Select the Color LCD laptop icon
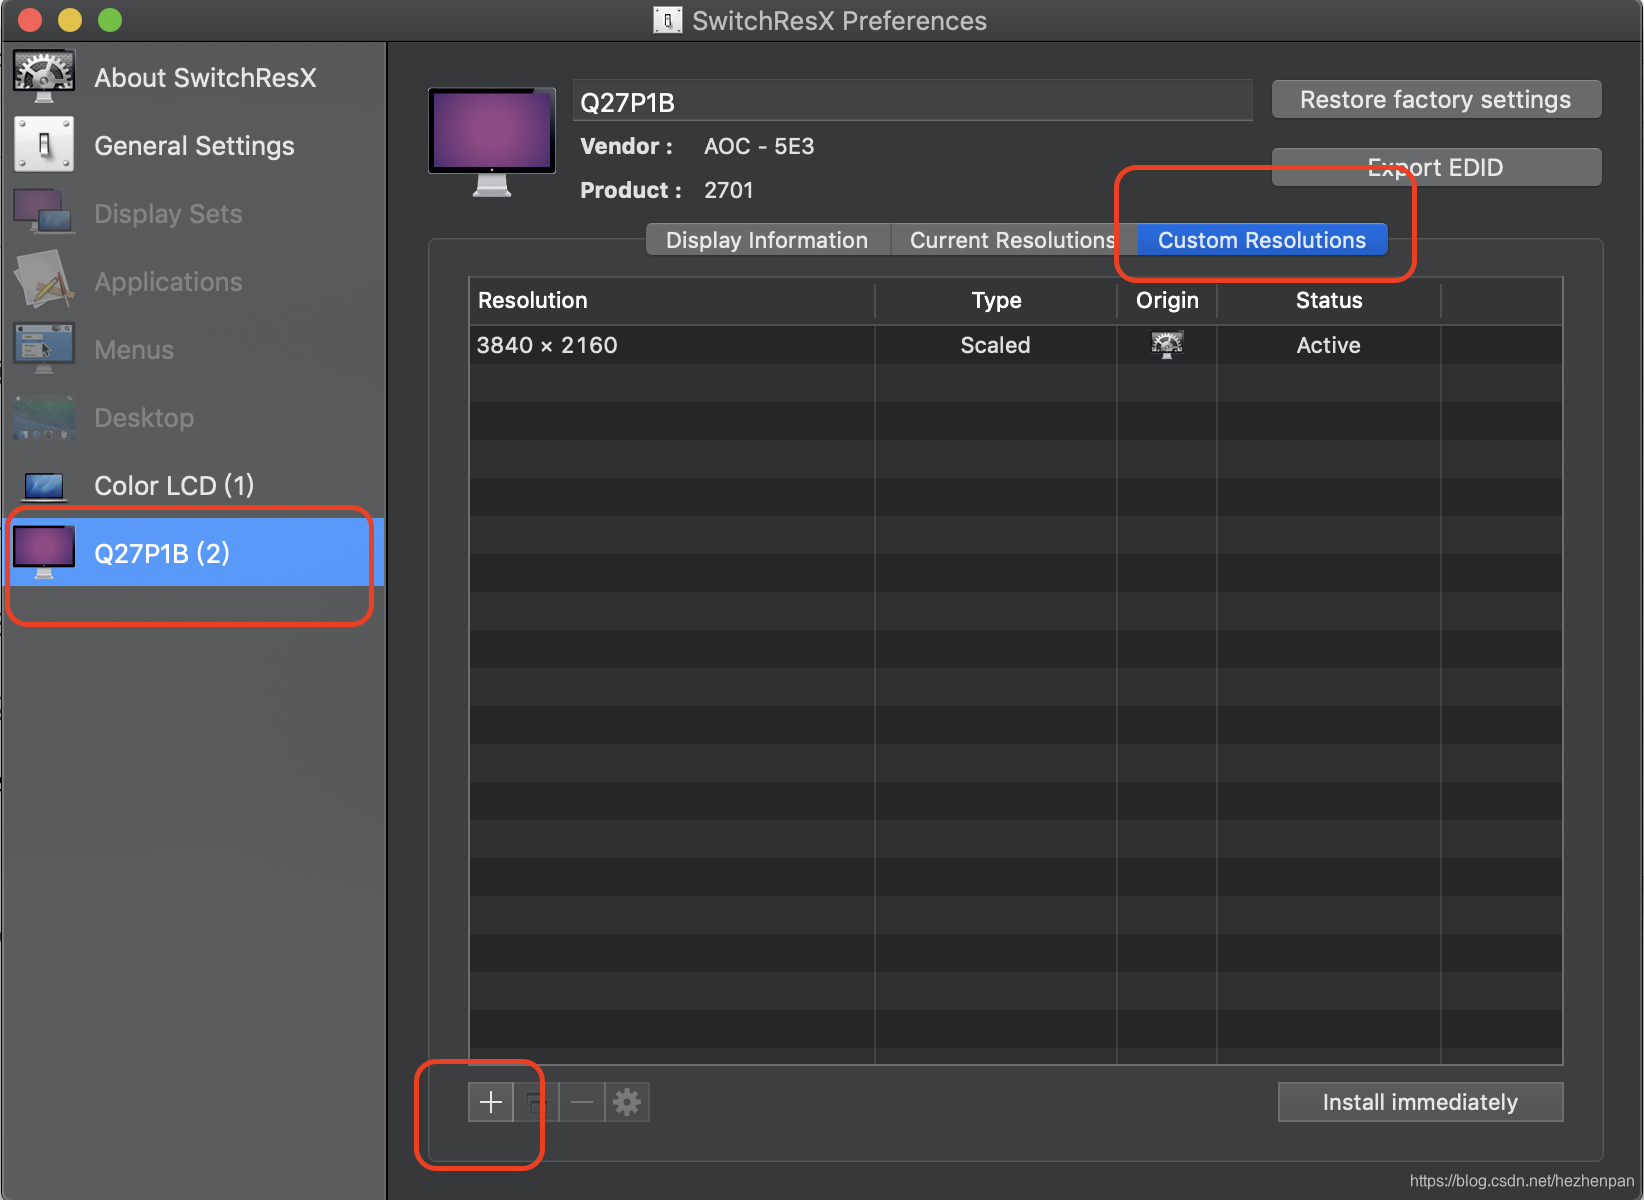Image resolution: width=1644 pixels, height=1200 pixels. coord(44,486)
